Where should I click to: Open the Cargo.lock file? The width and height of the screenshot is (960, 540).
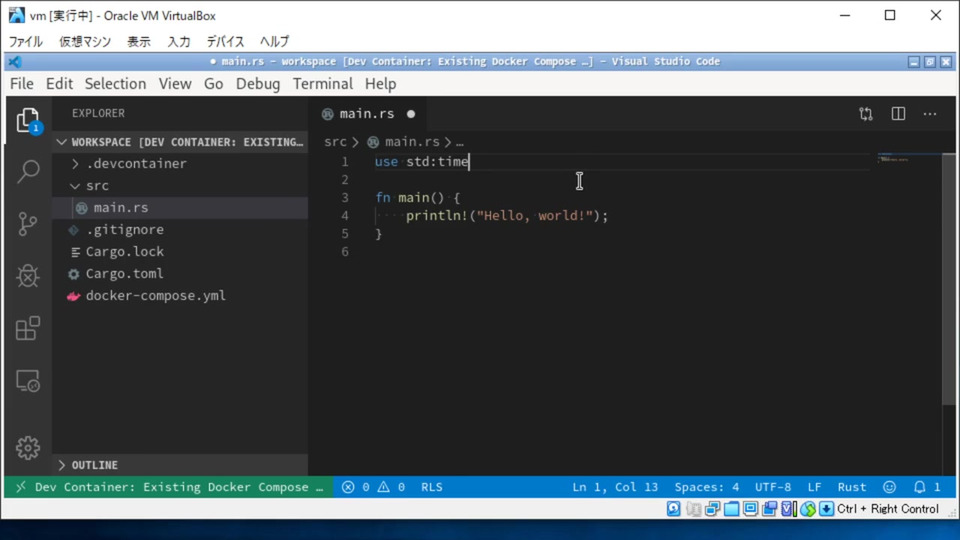tap(124, 252)
